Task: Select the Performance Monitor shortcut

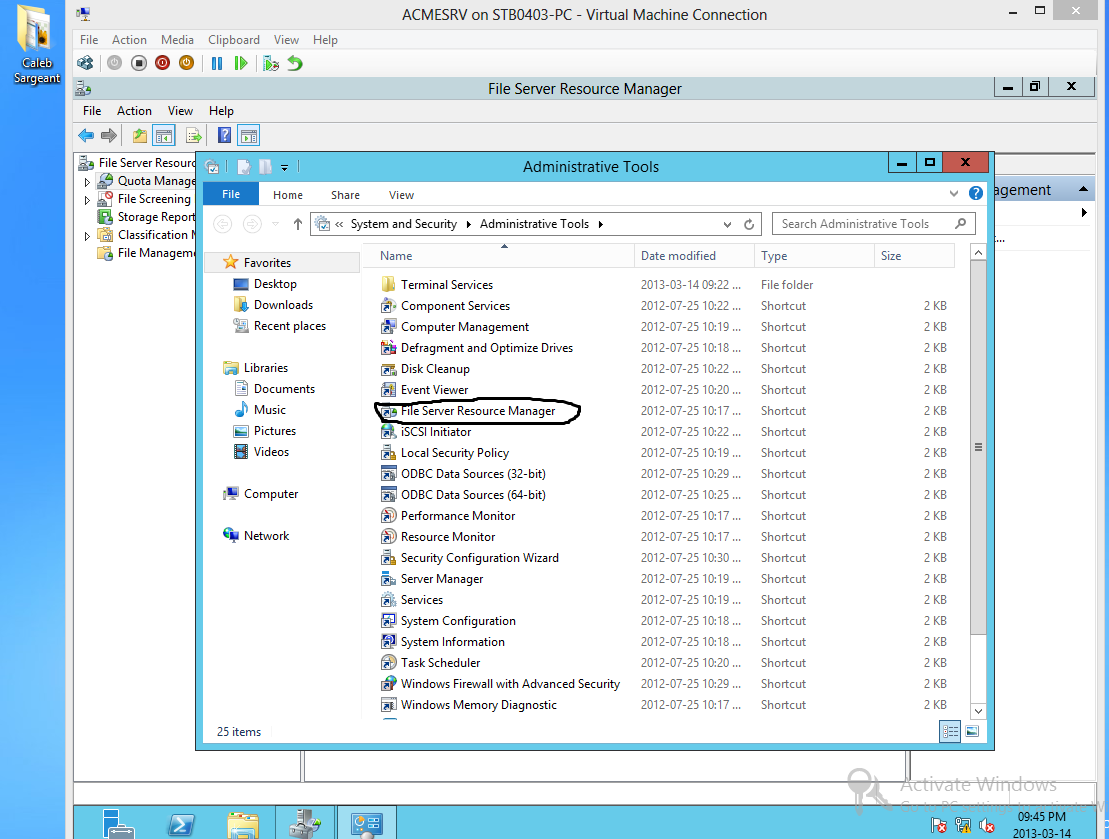Action: click(458, 516)
